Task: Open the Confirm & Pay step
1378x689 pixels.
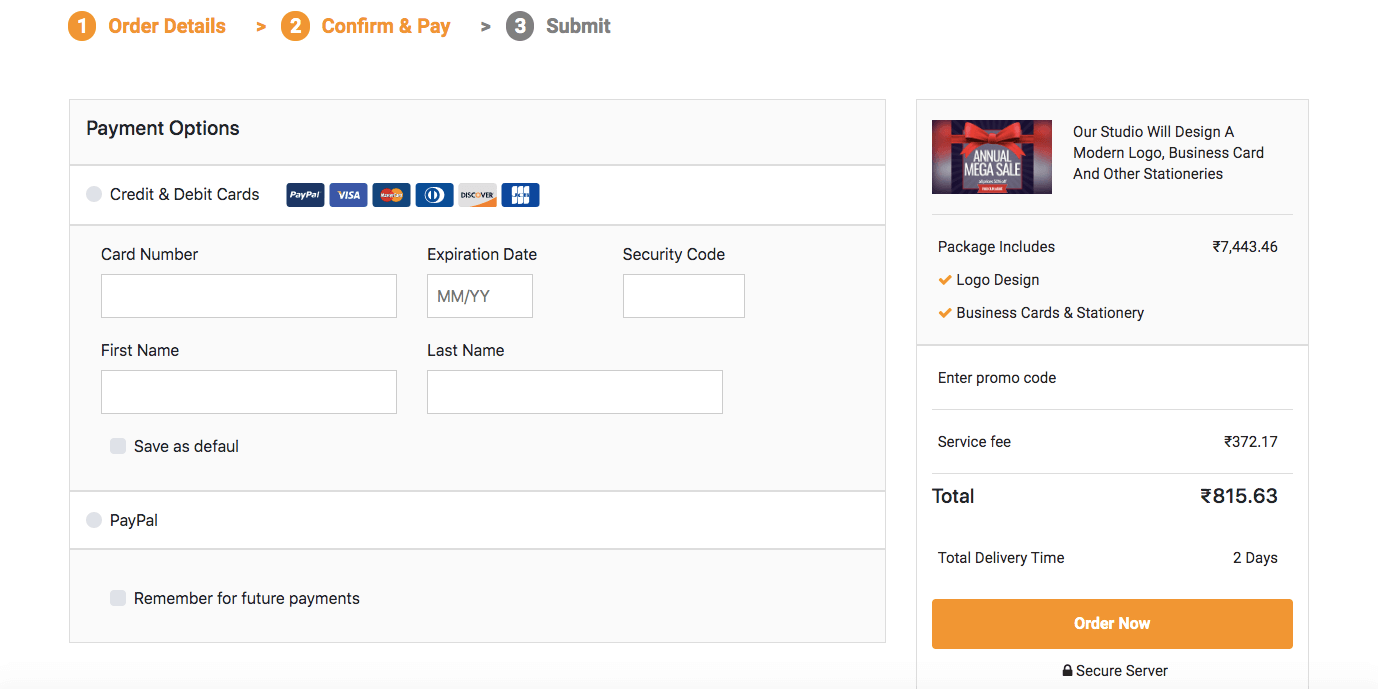Action: [x=366, y=26]
